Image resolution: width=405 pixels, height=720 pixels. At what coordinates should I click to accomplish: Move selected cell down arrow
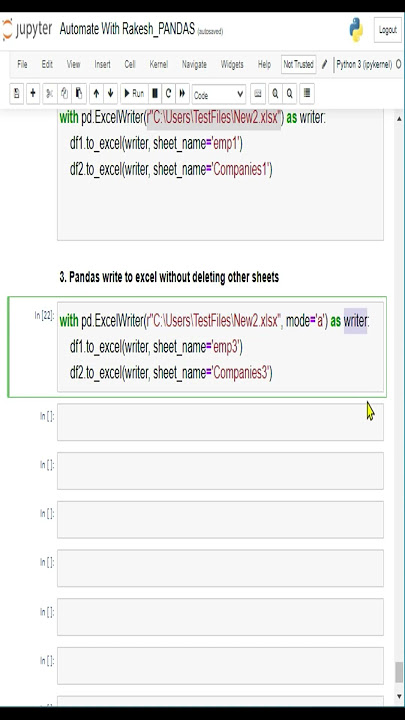coord(111,94)
